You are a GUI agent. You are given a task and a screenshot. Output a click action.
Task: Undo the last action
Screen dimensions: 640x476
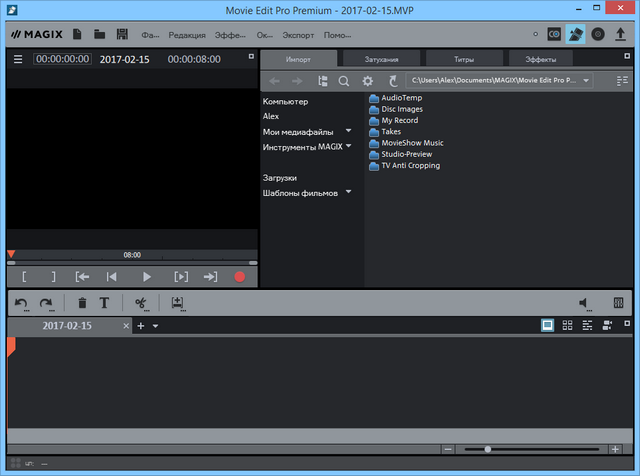(x=21, y=303)
